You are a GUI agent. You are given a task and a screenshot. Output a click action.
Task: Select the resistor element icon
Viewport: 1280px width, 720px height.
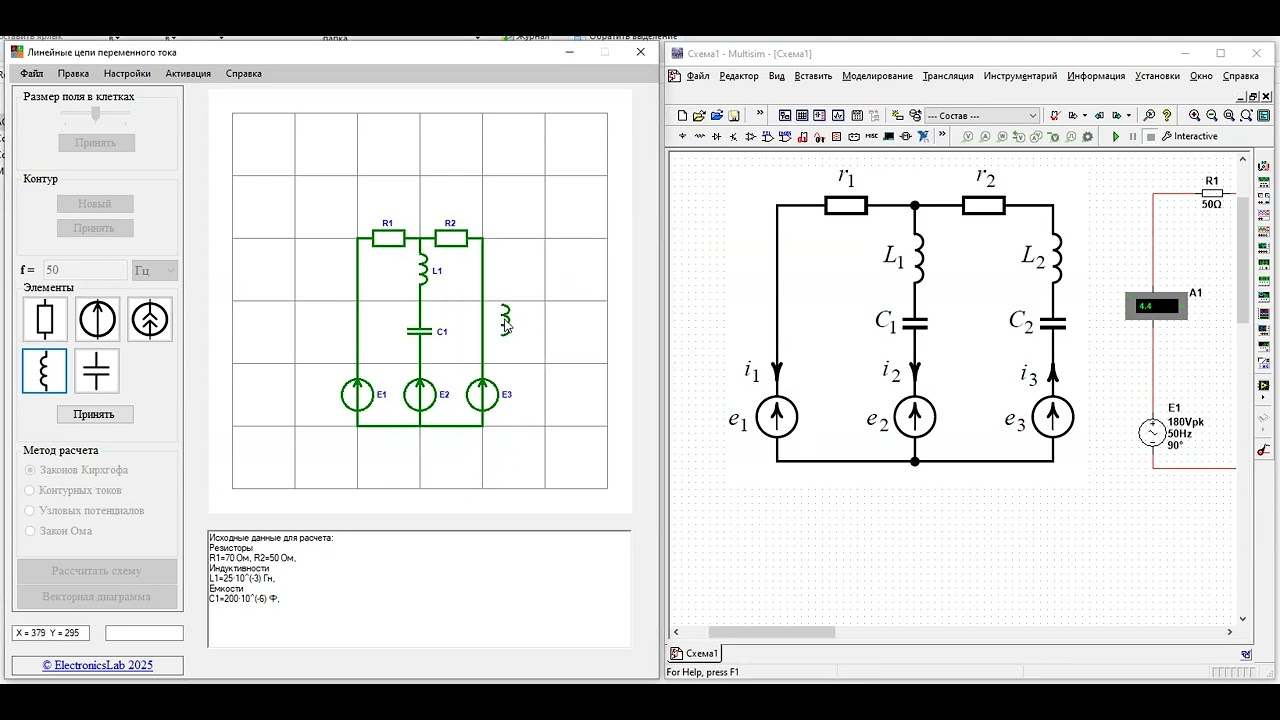click(45, 319)
